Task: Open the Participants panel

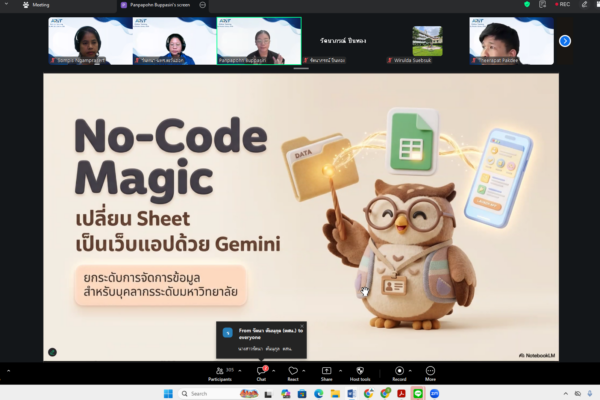Action: pyautogui.click(x=220, y=373)
